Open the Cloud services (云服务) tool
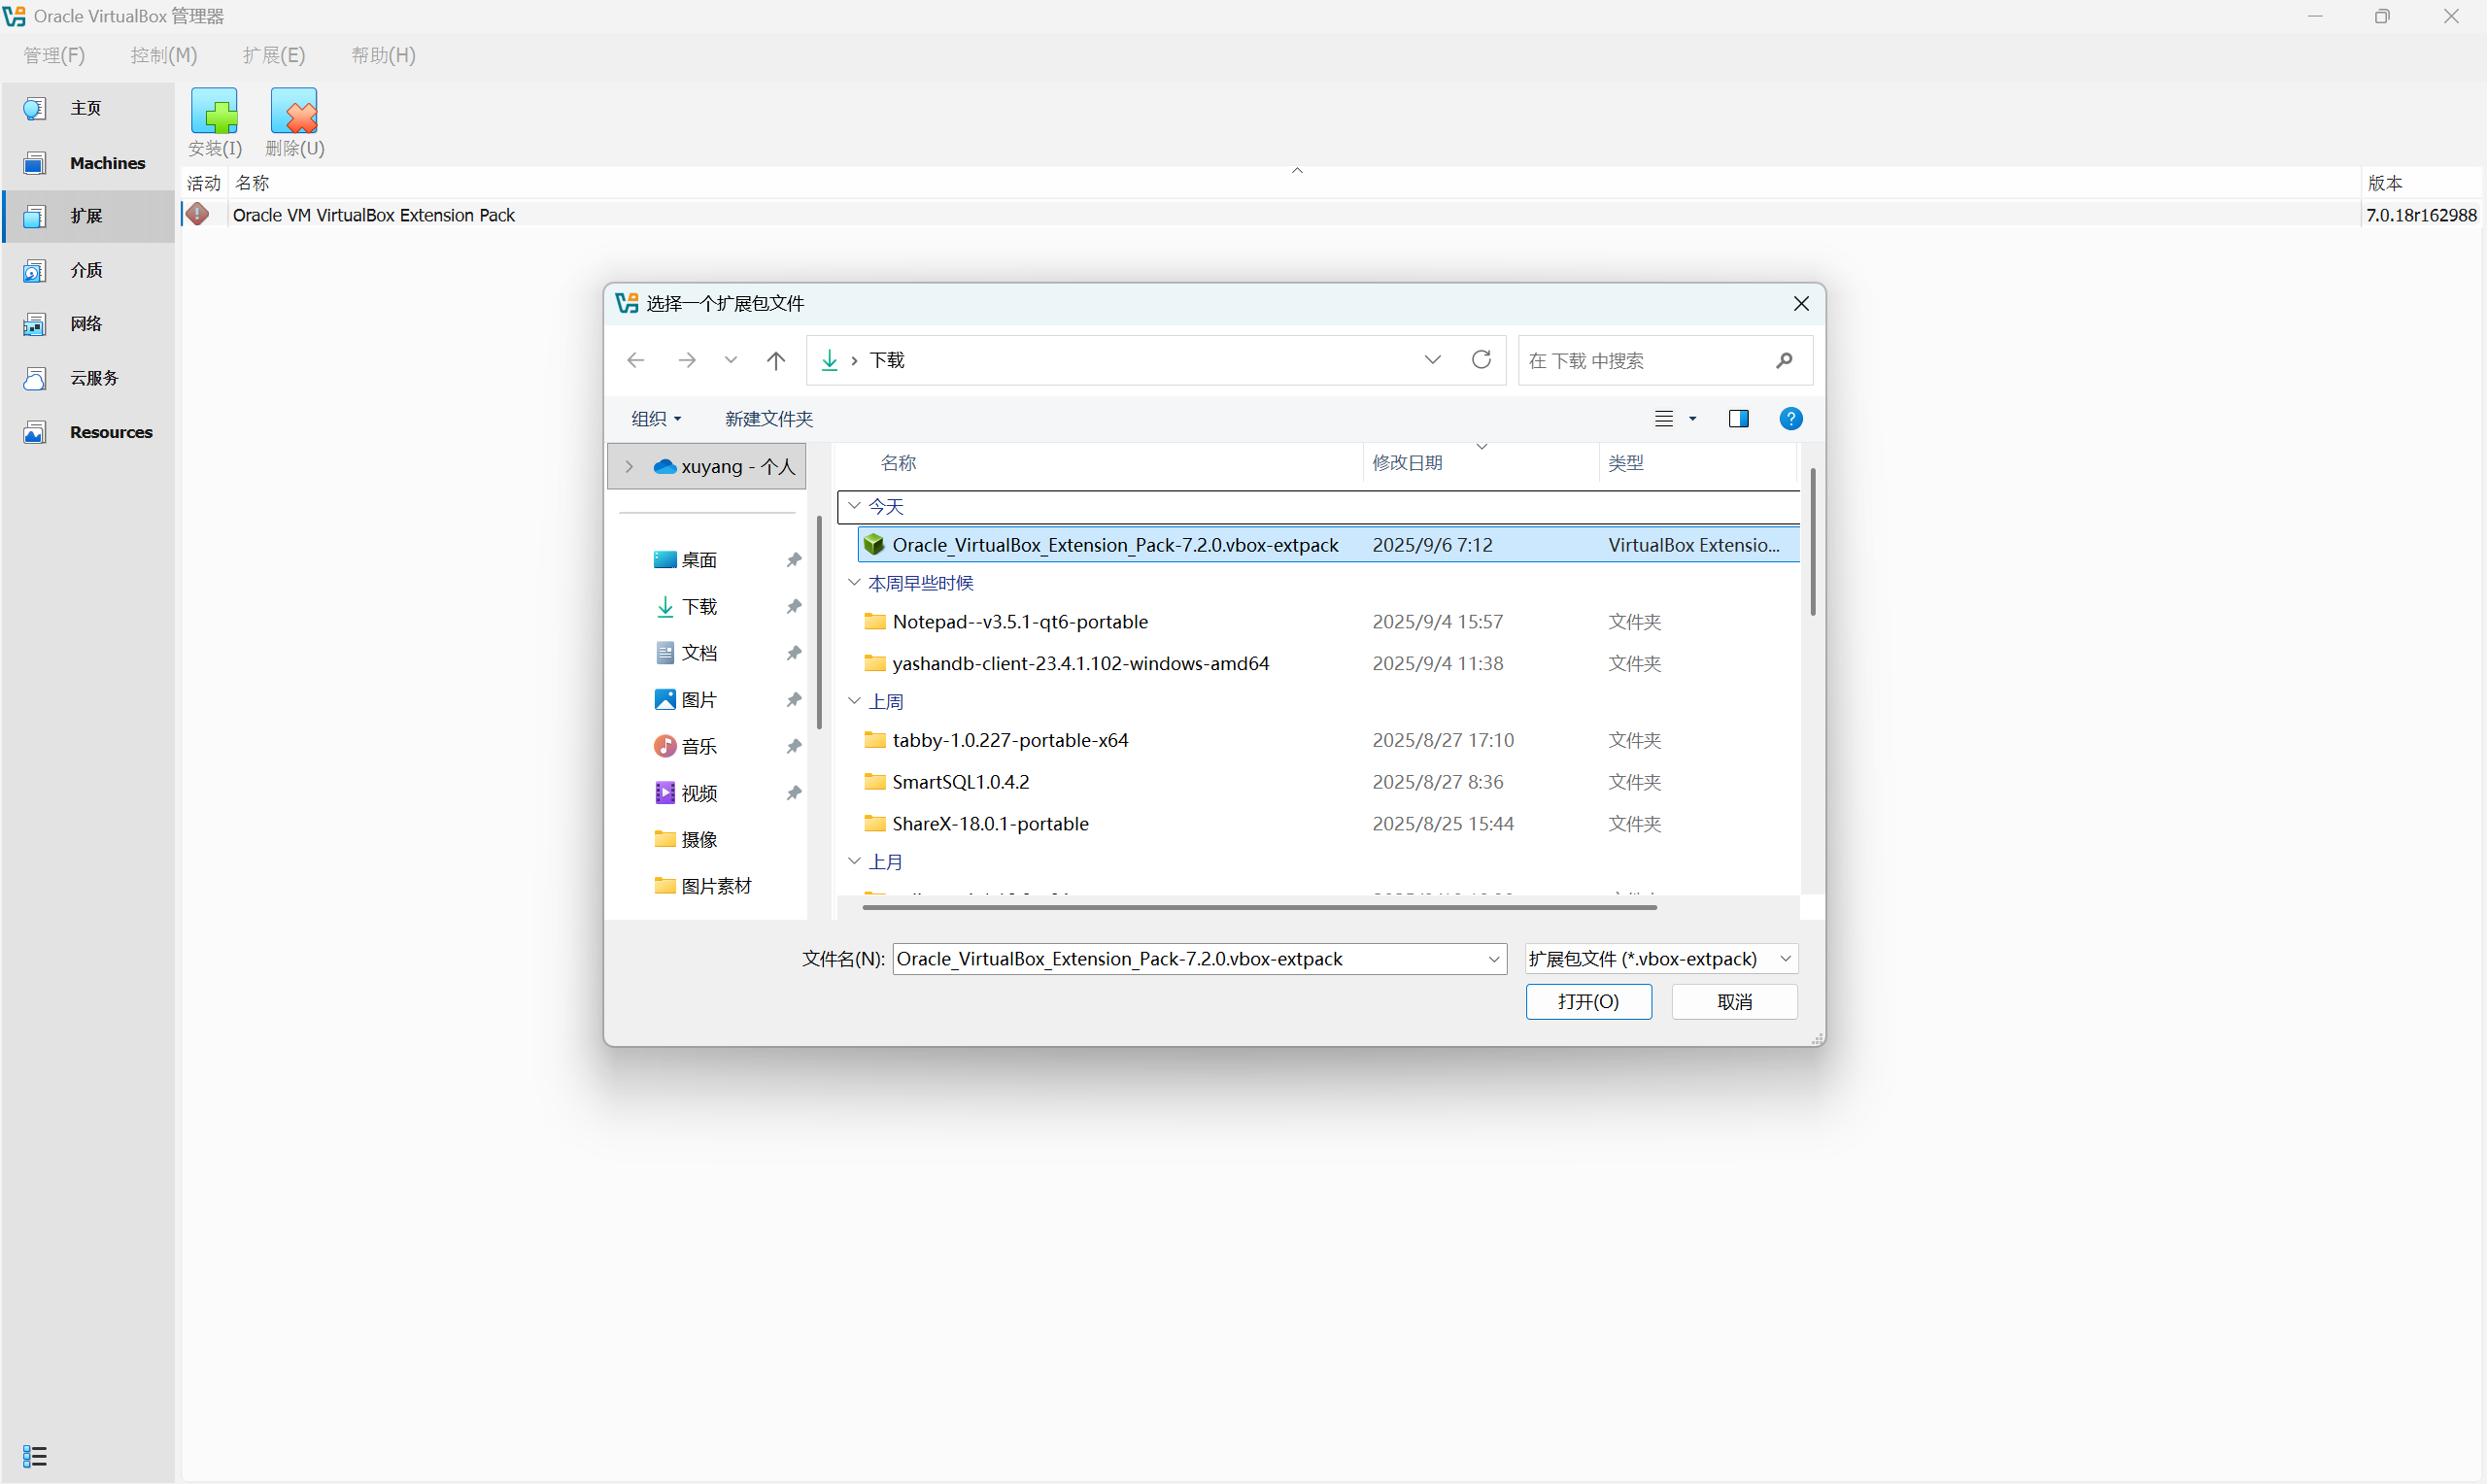Image resolution: width=2487 pixels, height=1484 pixels. pyautogui.click(x=94, y=378)
